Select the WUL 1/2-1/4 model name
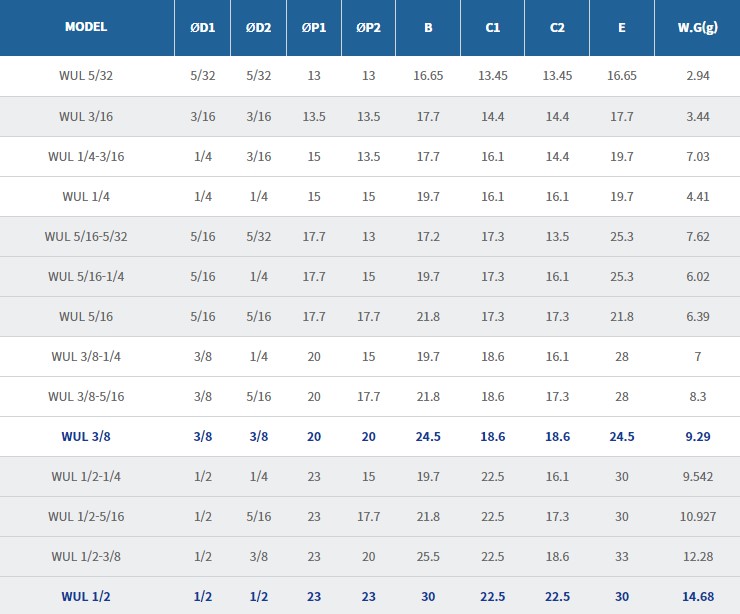This screenshot has width=740, height=614. (x=86, y=476)
